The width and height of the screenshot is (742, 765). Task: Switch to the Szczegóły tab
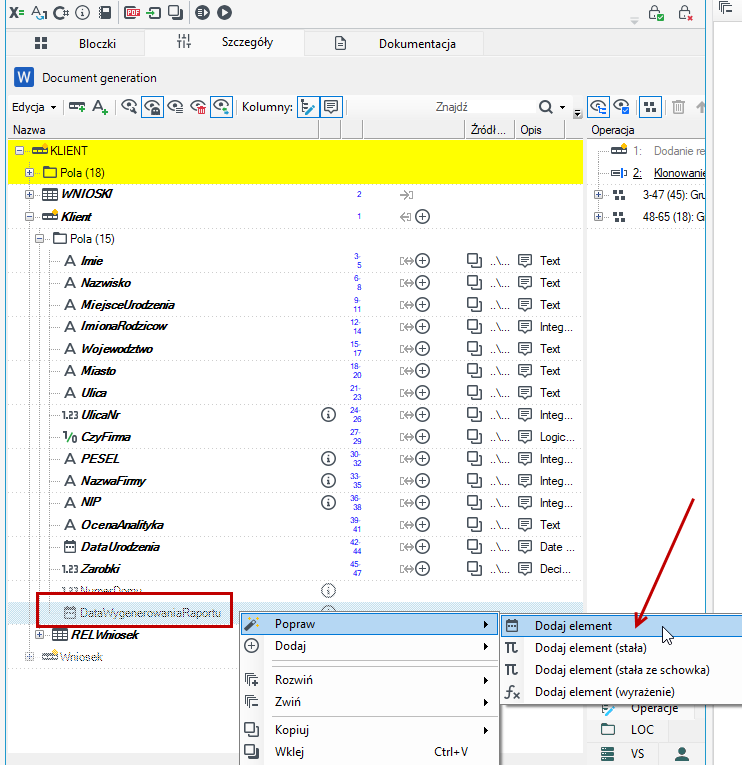(224, 42)
